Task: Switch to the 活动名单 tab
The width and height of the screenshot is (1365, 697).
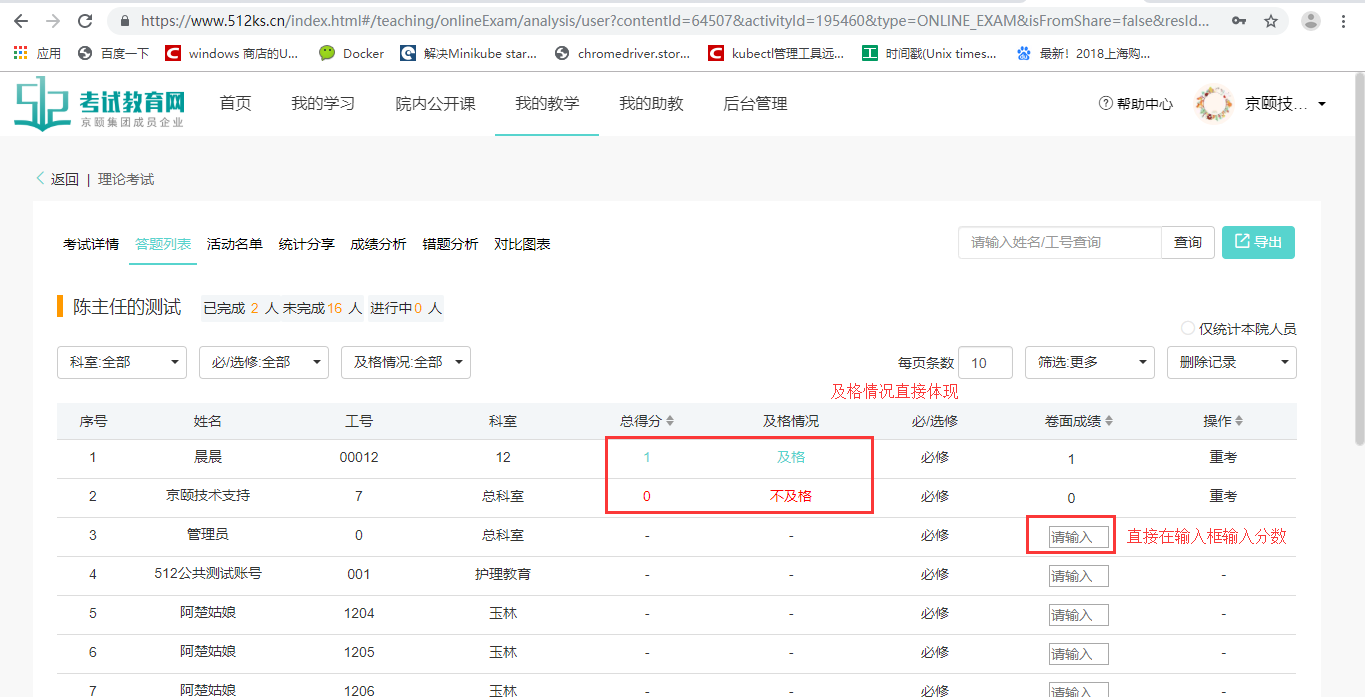Action: 235,244
